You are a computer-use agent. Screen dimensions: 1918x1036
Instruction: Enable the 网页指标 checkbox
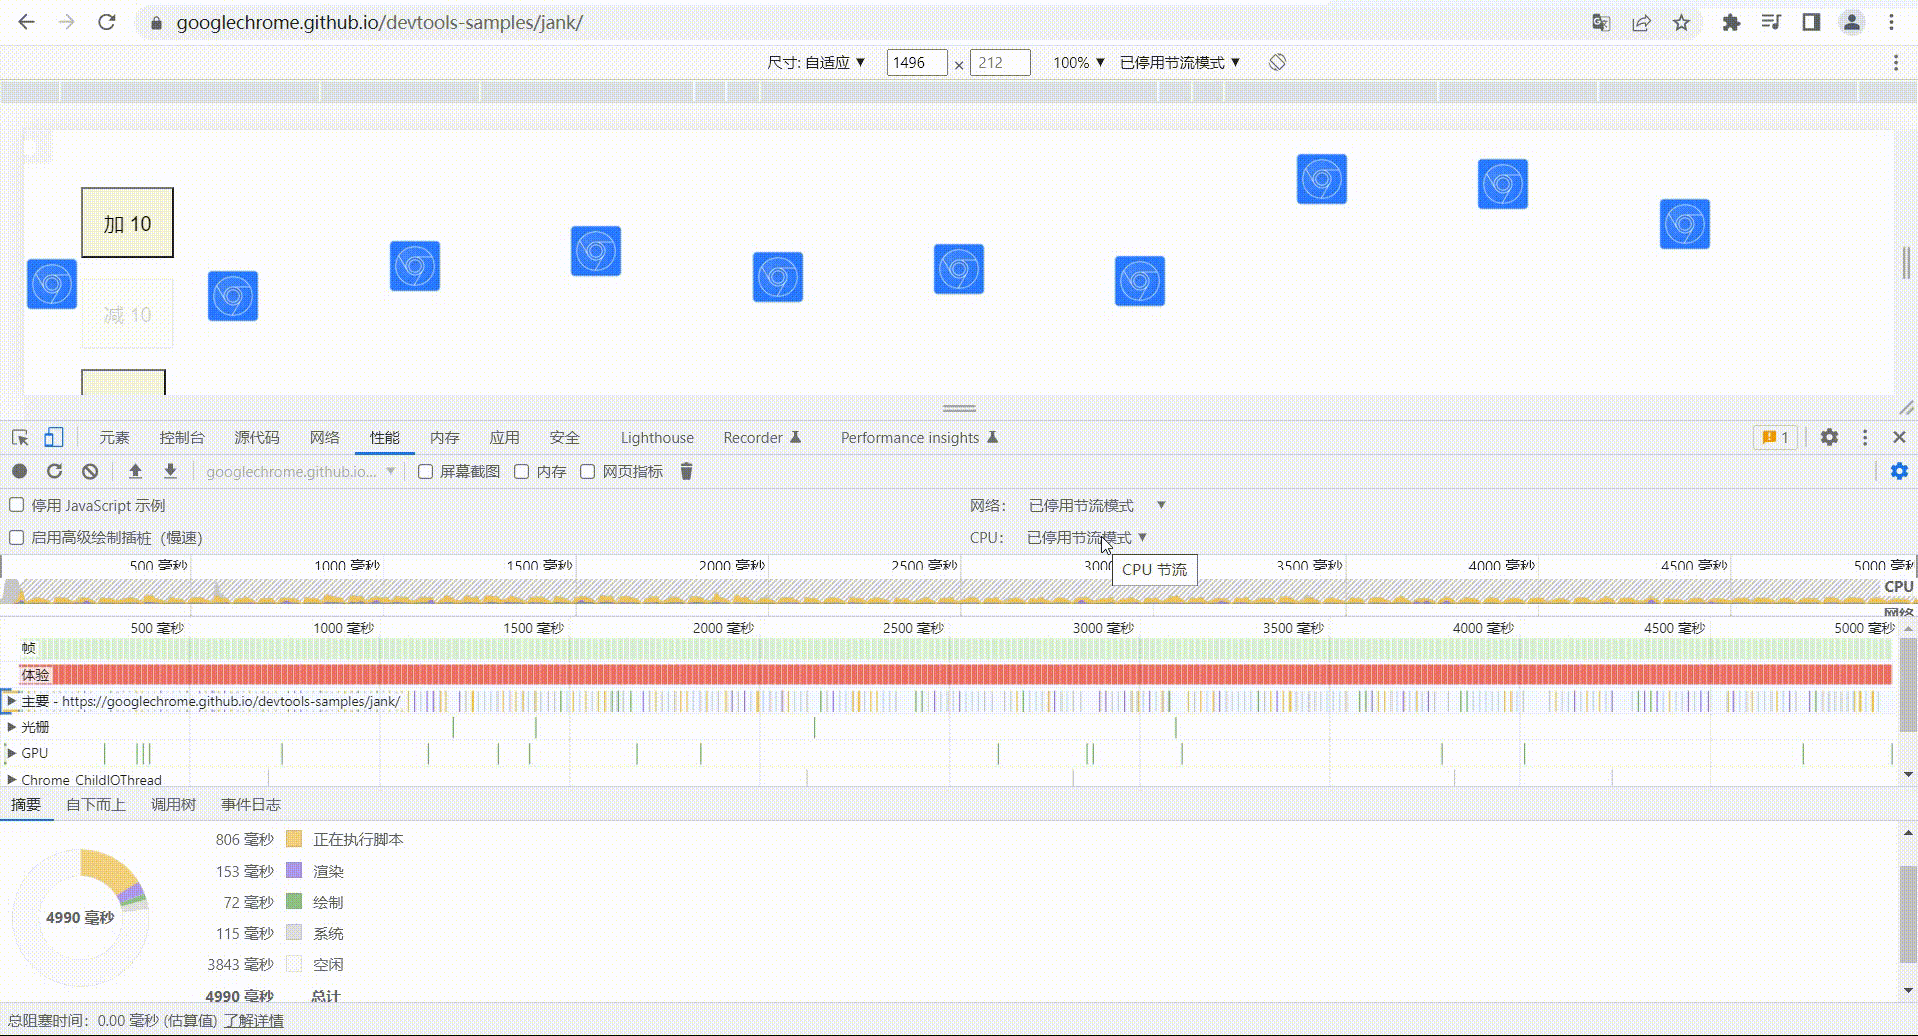pyautogui.click(x=588, y=471)
